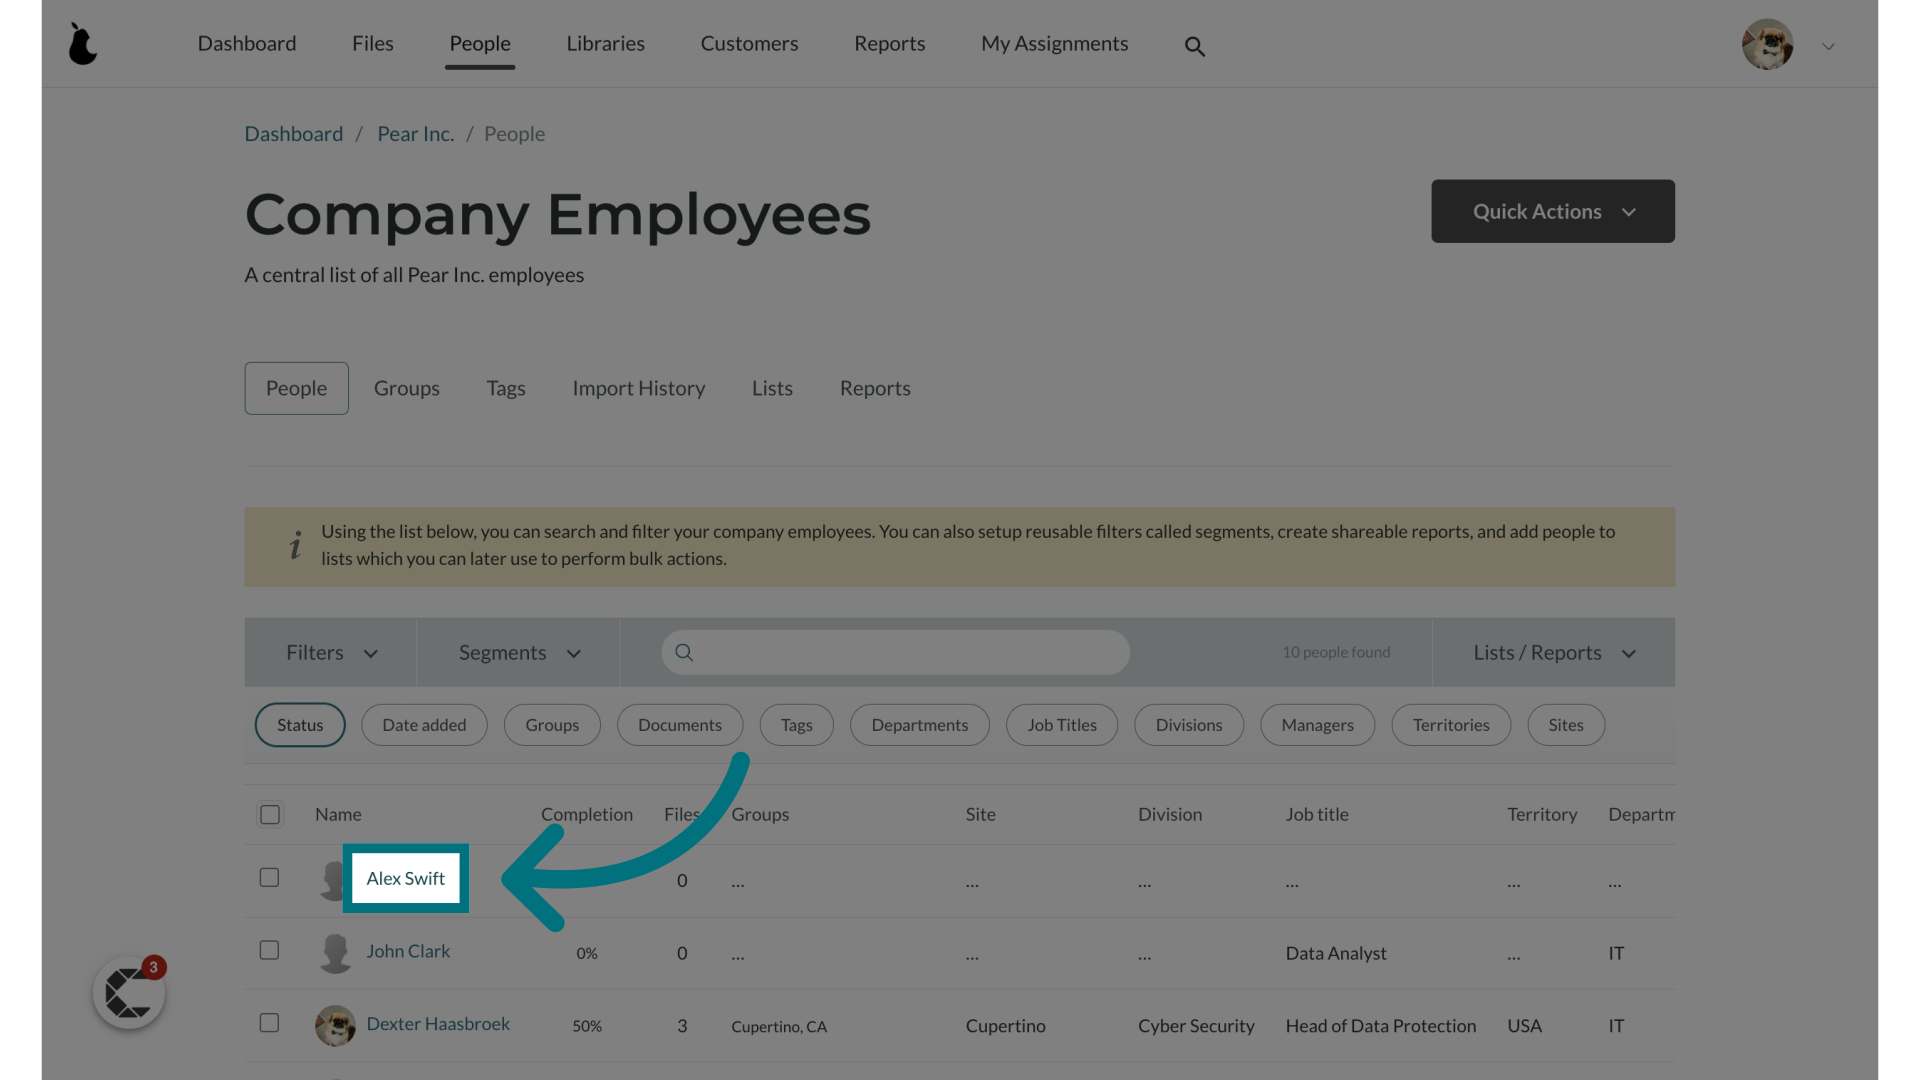Screen dimensions: 1920x1080
Task: Switch to the Import History tab
Action: [x=638, y=388]
